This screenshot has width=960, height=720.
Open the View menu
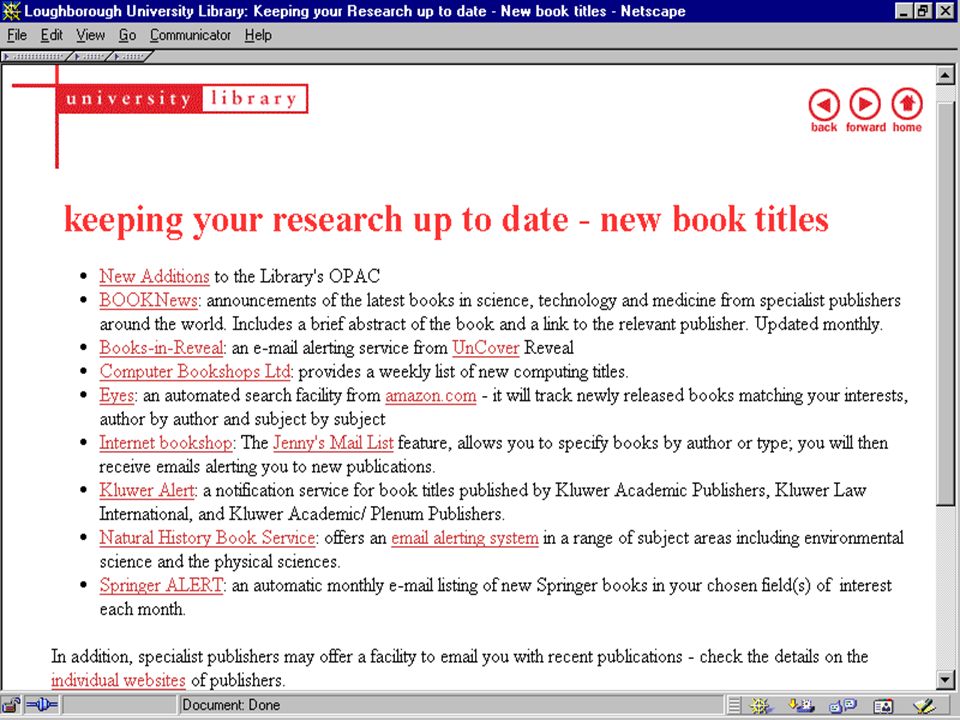91,36
